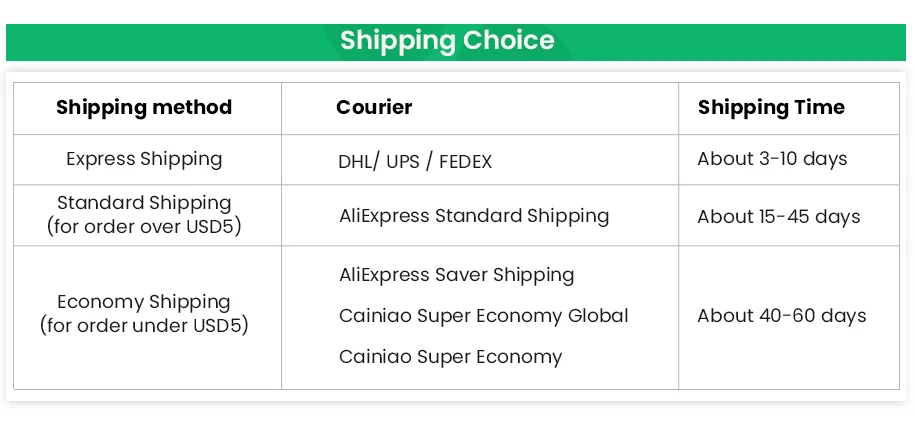915x425 pixels.
Task: Click the word Global in courier list
Action: (x=598, y=316)
